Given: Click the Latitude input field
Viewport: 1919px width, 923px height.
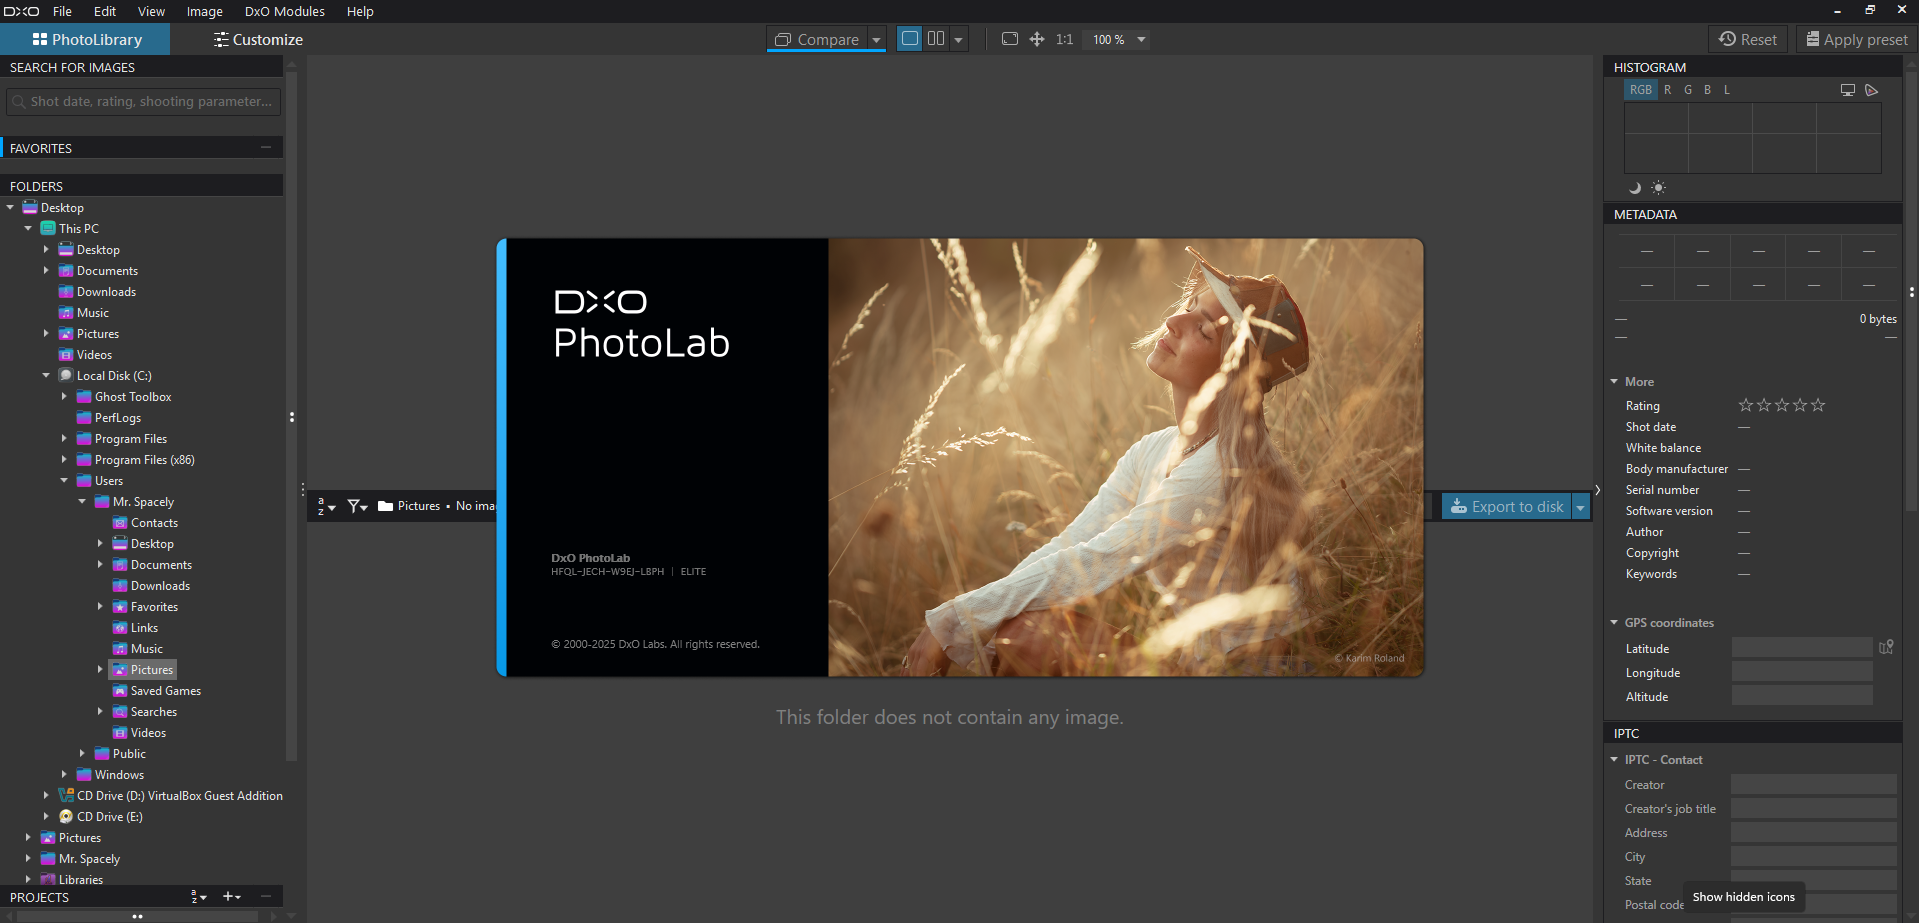Looking at the screenshot, I should [1802, 648].
